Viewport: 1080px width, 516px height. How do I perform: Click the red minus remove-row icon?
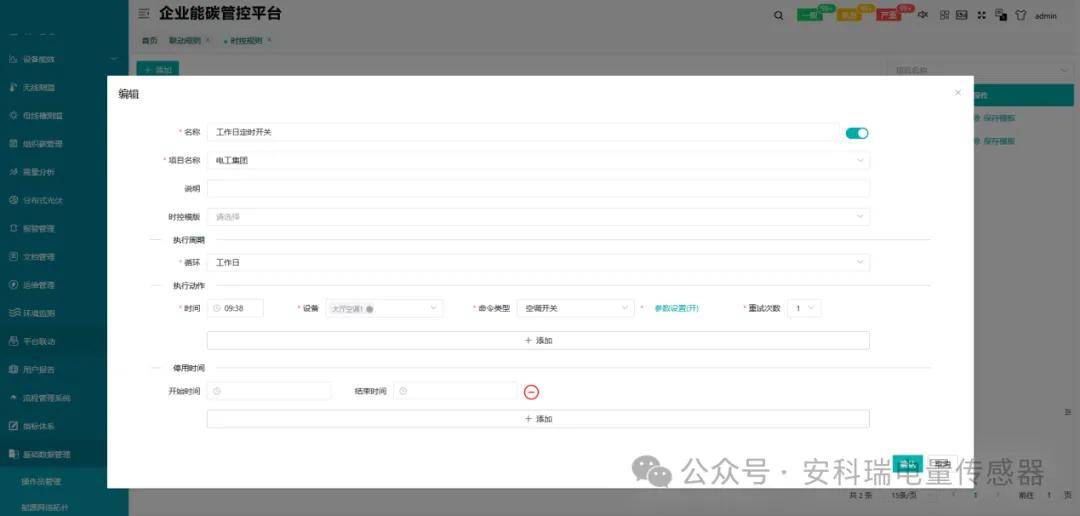coord(531,392)
